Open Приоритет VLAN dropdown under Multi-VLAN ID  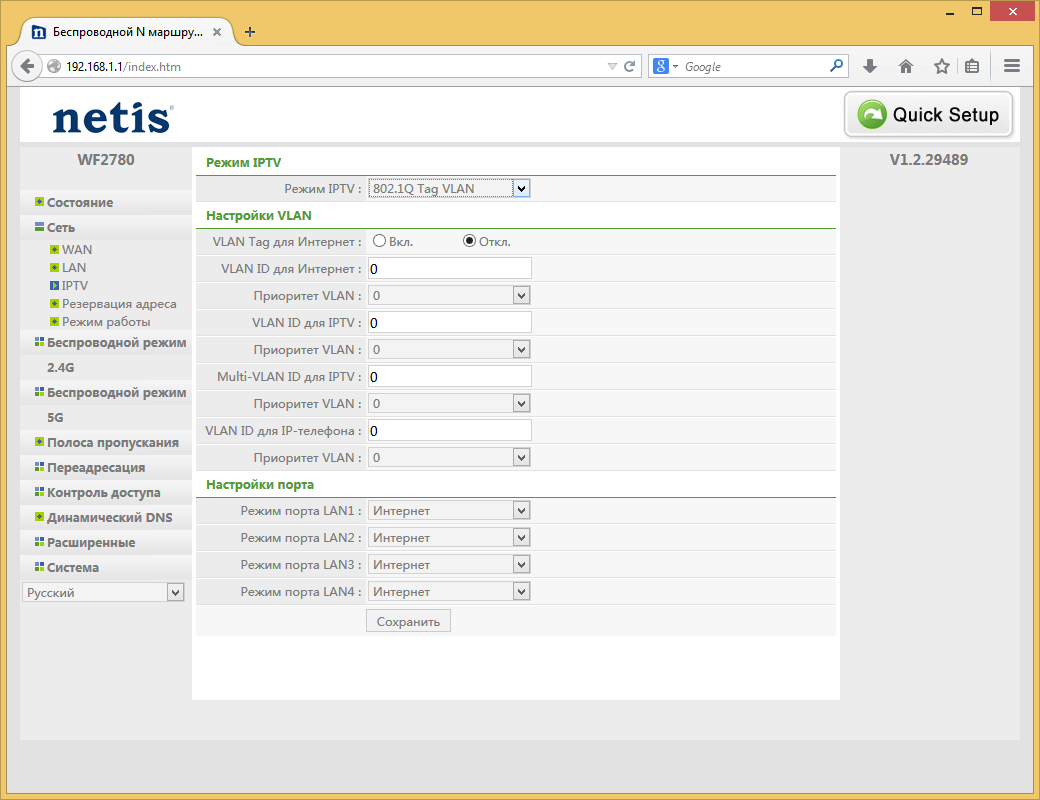(x=449, y=403)
